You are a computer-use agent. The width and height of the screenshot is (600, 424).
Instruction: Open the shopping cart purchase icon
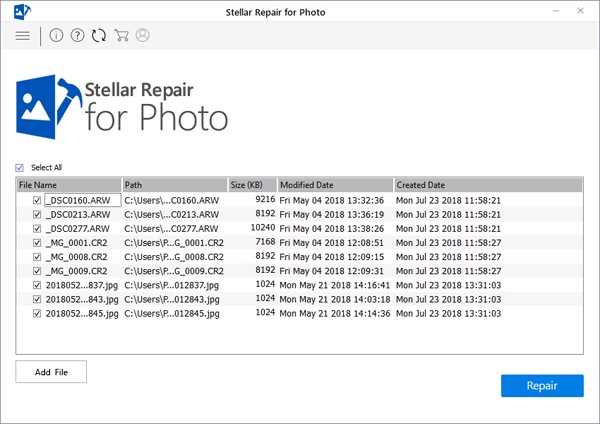[121, 35]
